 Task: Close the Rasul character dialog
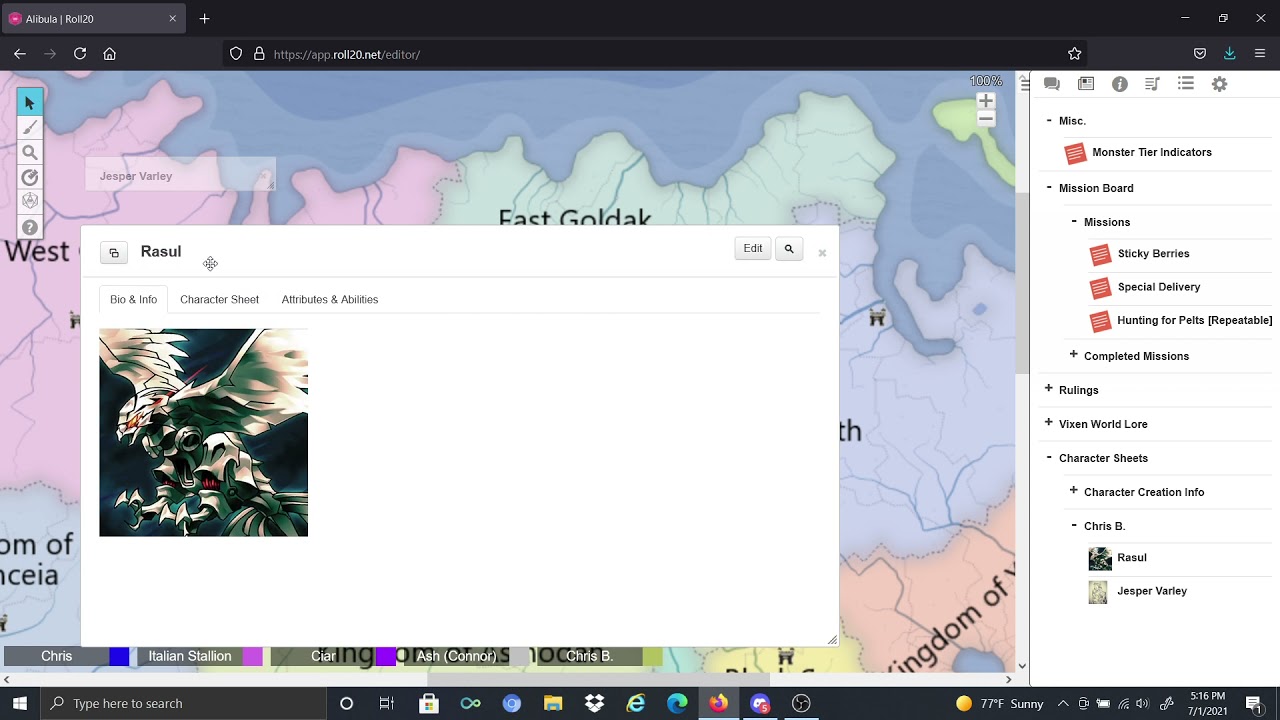822,253
